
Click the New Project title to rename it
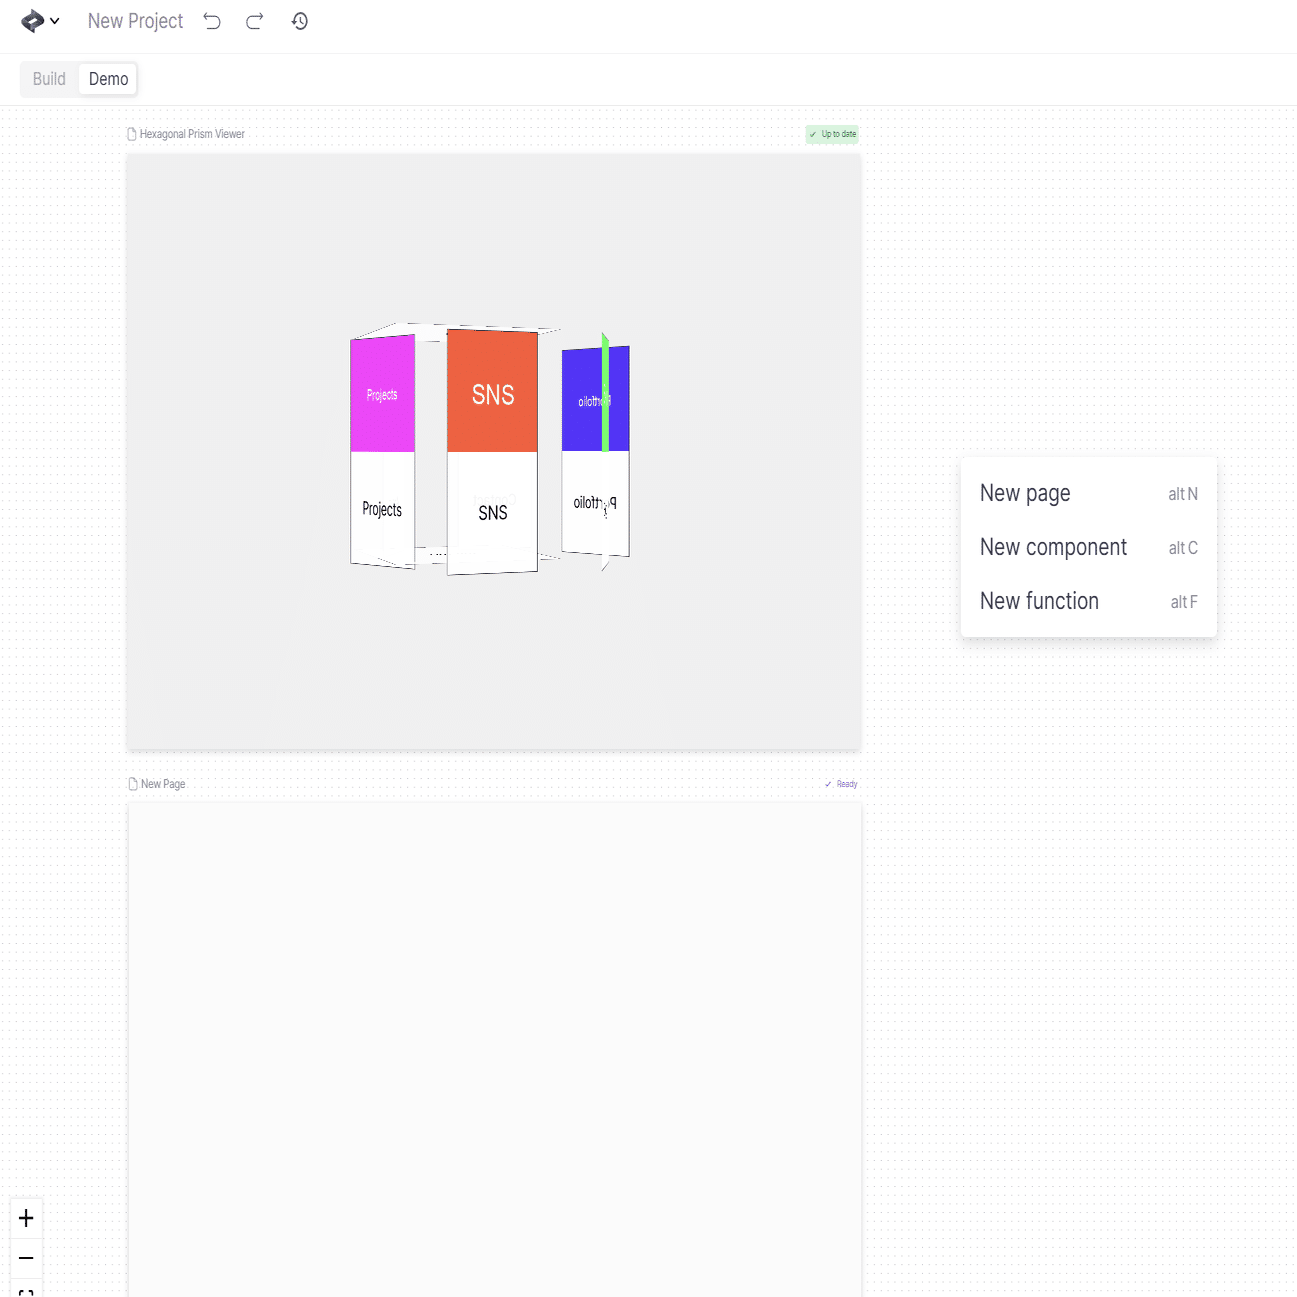tap(135, 20)
